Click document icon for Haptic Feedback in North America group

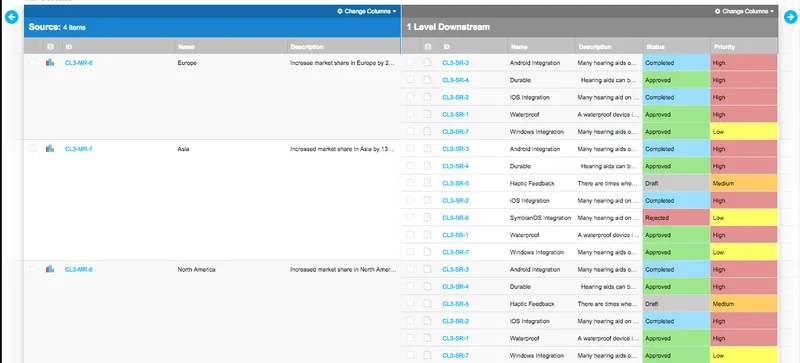(x=427, y=304)
